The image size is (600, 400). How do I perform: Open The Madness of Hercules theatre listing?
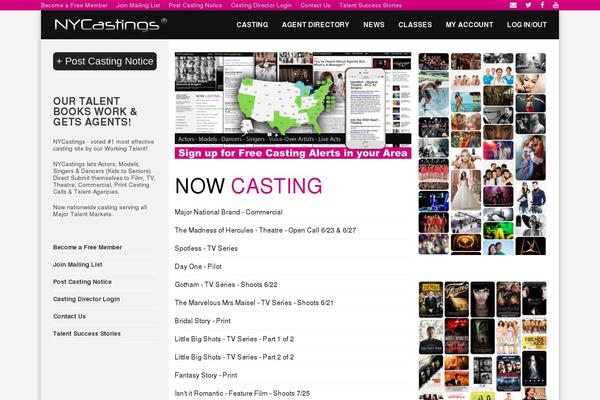[265, 230]
